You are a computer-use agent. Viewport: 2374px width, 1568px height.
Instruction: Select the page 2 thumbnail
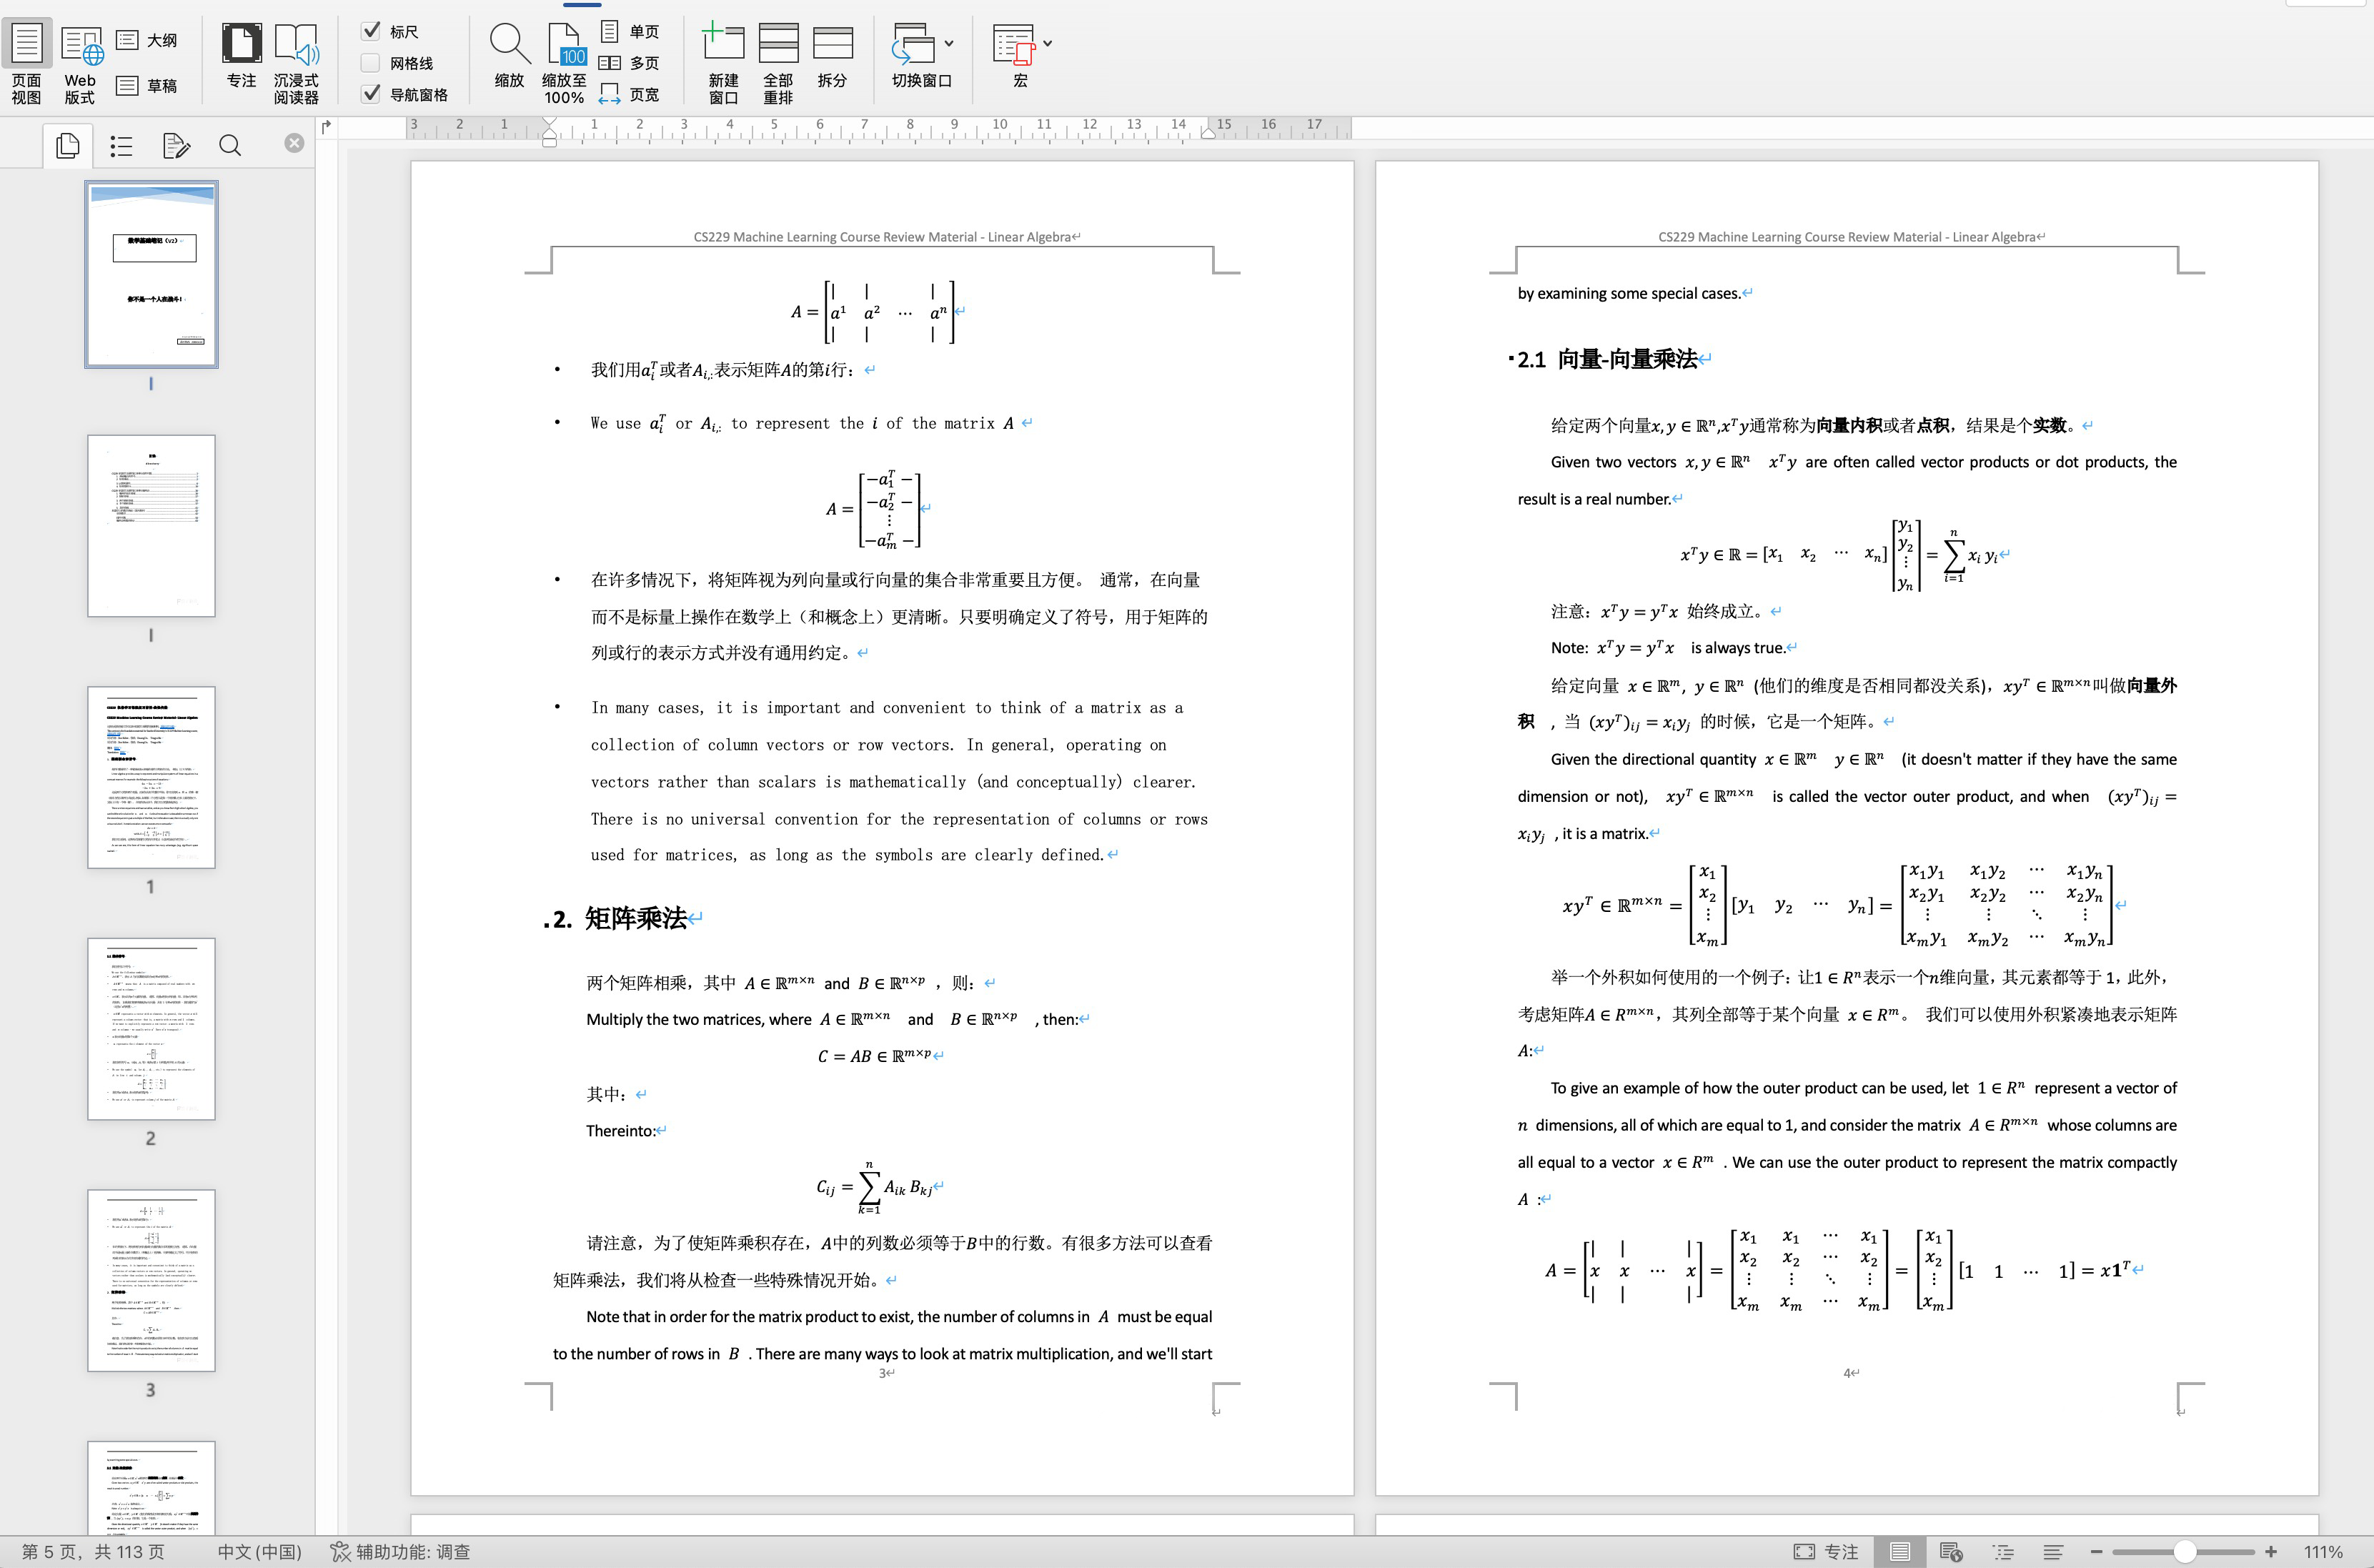(151, 1029)
